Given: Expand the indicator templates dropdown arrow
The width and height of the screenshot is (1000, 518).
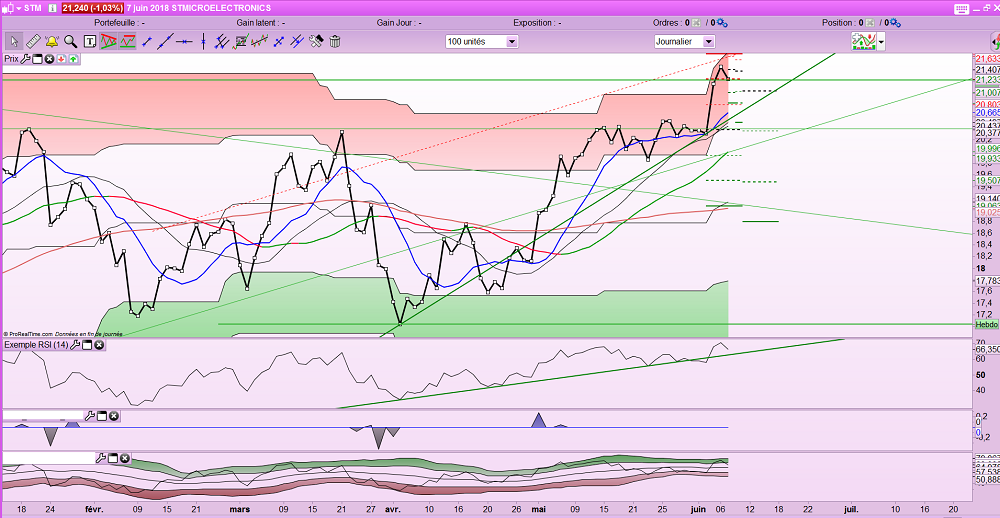Looking at the screenshot, I should pos(881,42).
